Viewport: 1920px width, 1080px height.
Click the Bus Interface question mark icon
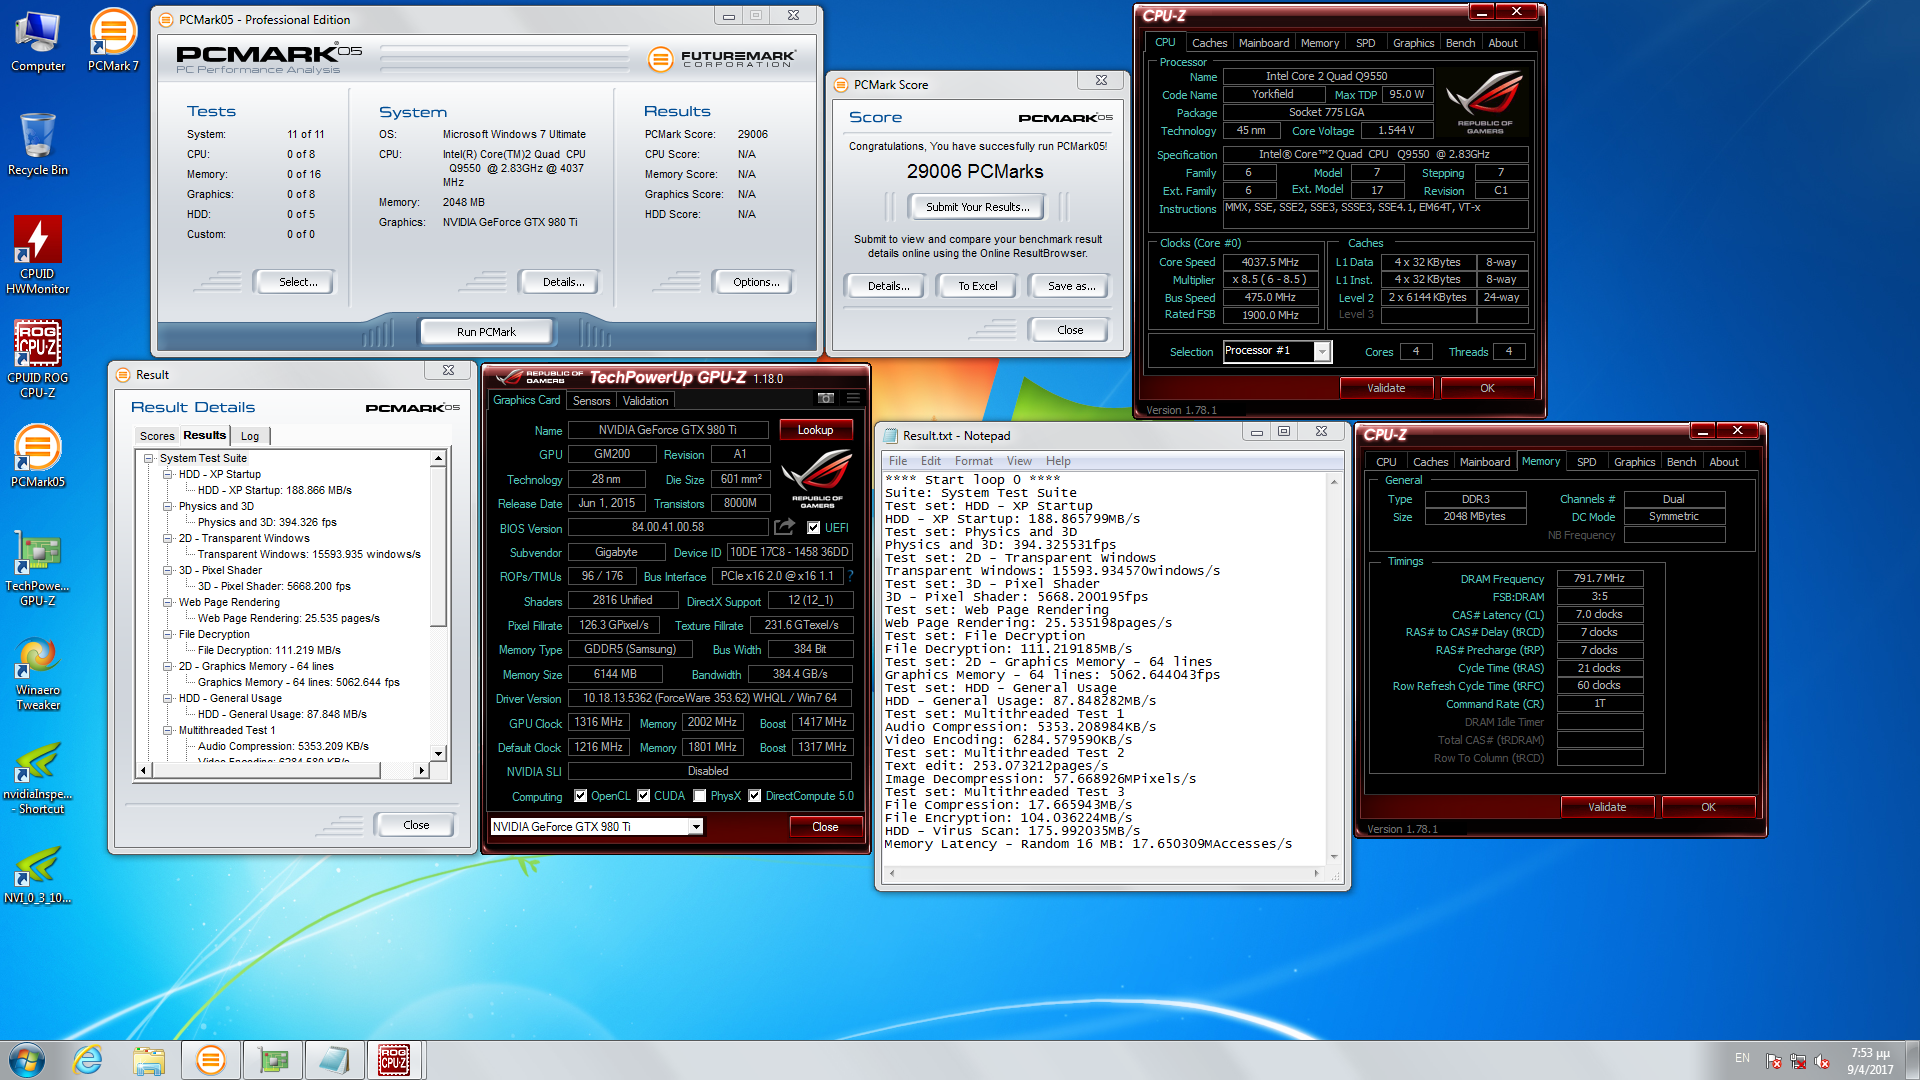(x=850, y=577)
